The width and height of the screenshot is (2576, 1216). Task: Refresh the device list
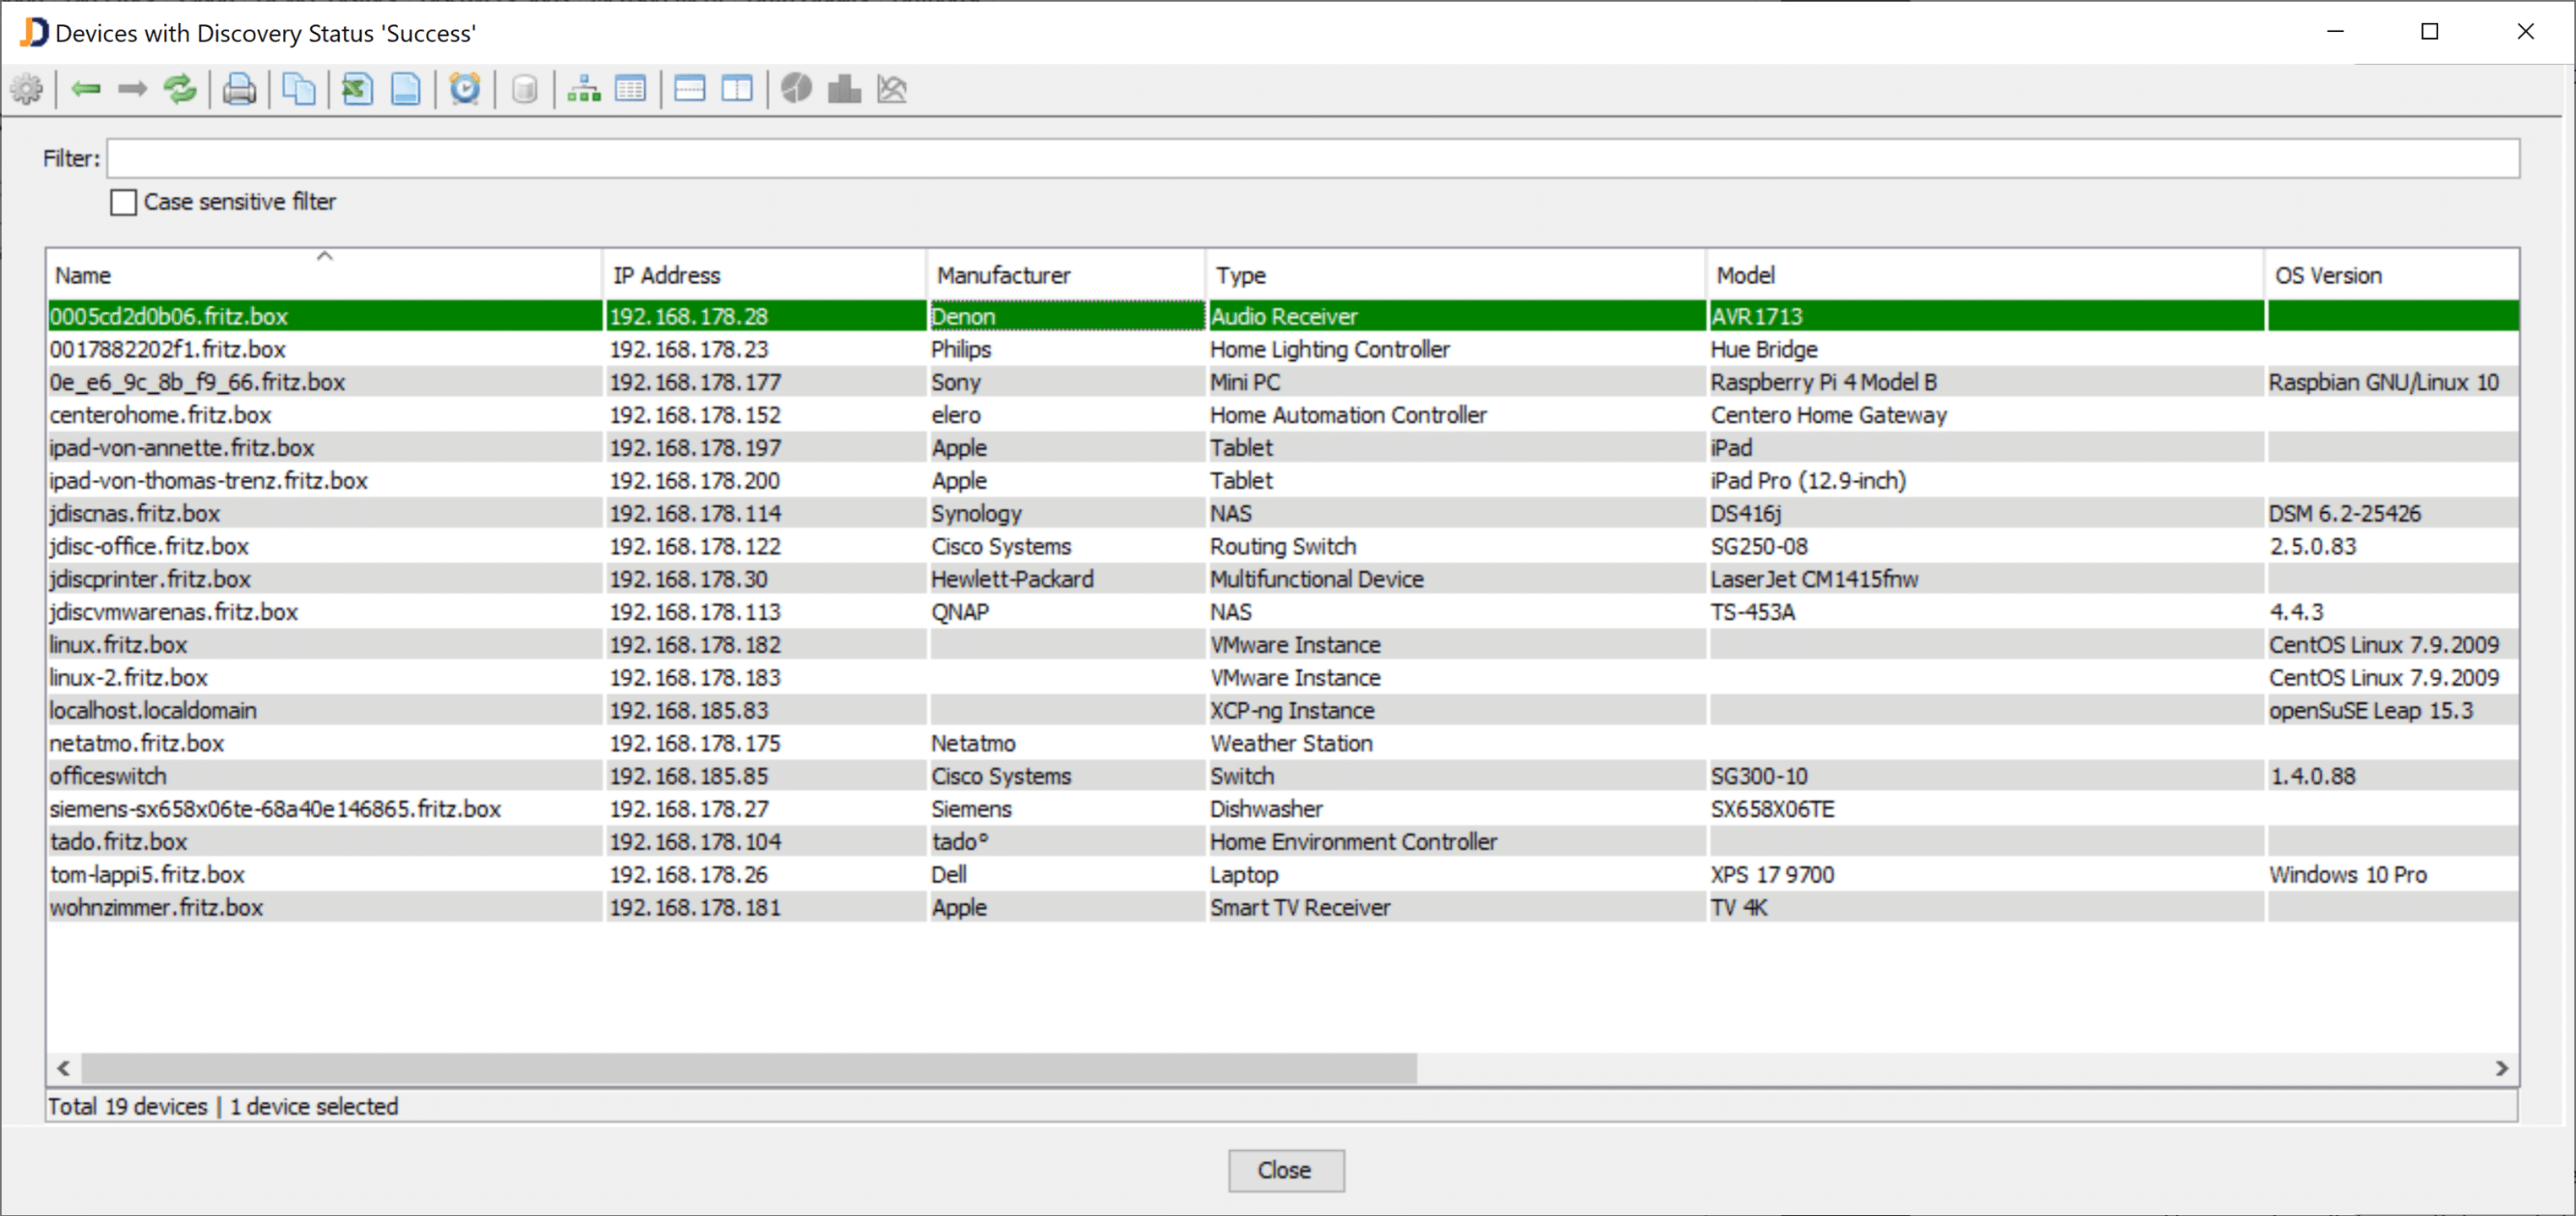(x=180, y=89)
